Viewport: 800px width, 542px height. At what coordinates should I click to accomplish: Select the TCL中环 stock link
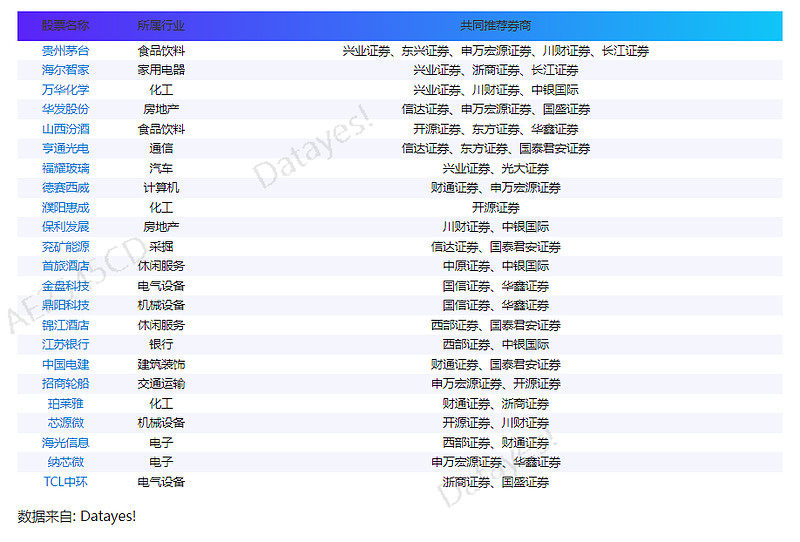click(65, 482)
